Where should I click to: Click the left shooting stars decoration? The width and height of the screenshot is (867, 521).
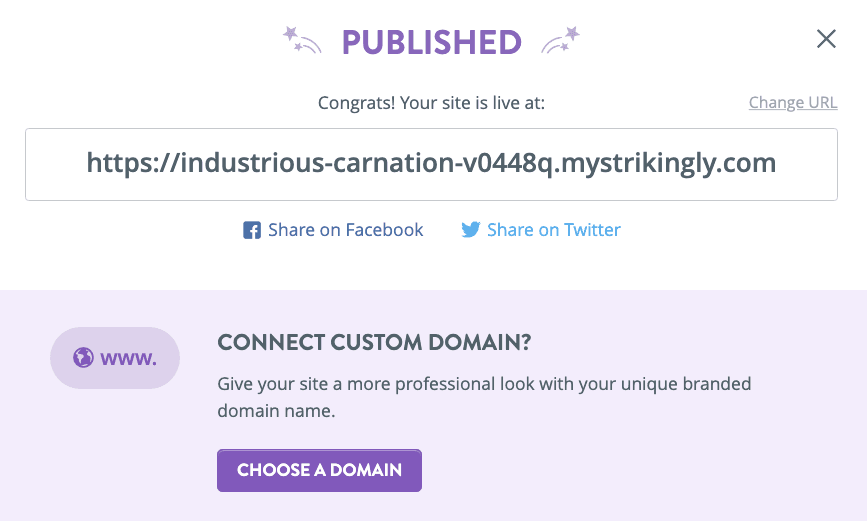303,41
